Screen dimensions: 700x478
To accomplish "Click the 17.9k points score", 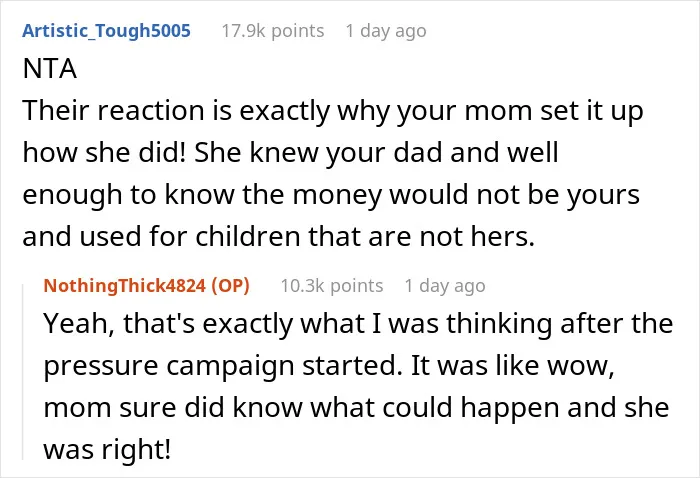I will 273,31.
